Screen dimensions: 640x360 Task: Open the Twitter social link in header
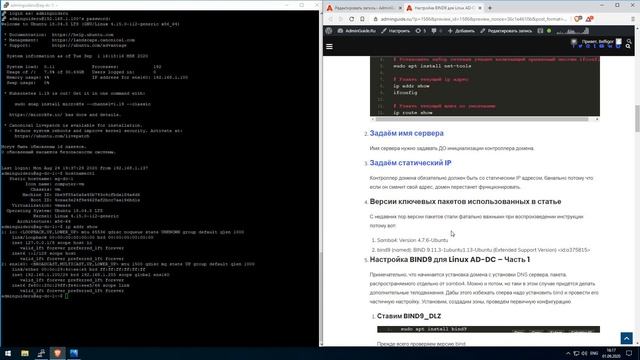[580, 47]
